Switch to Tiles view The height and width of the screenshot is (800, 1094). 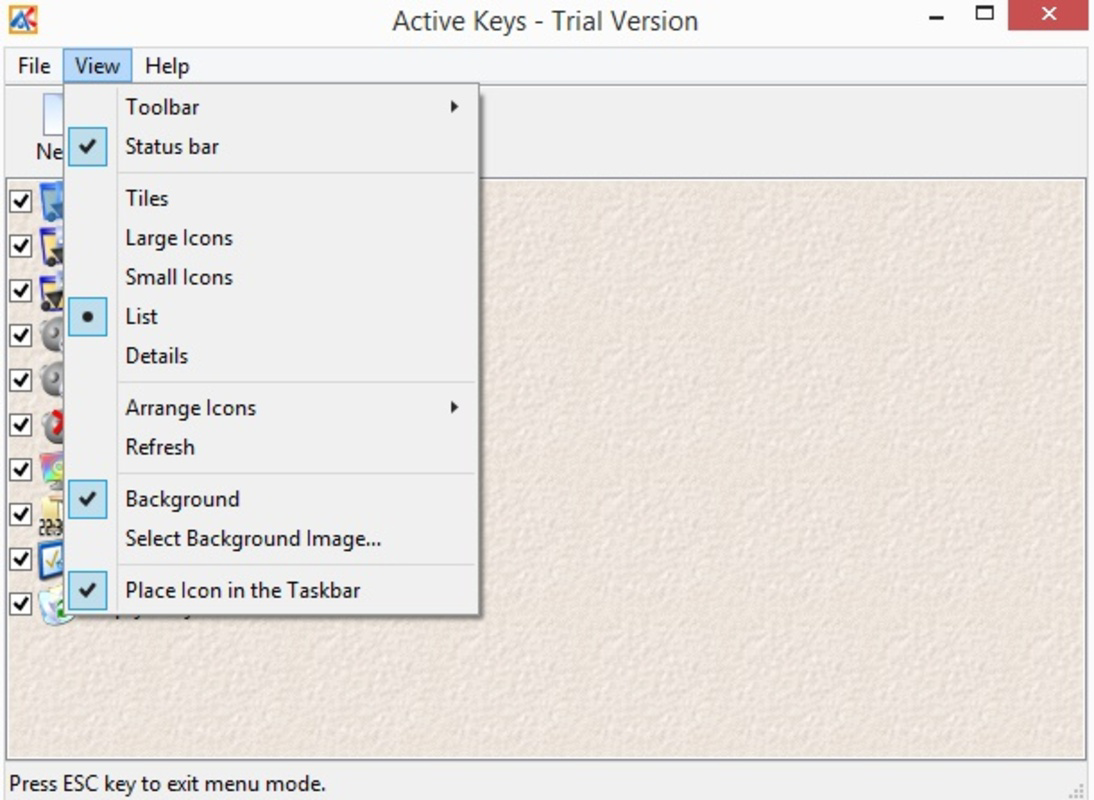pos(272,199)
